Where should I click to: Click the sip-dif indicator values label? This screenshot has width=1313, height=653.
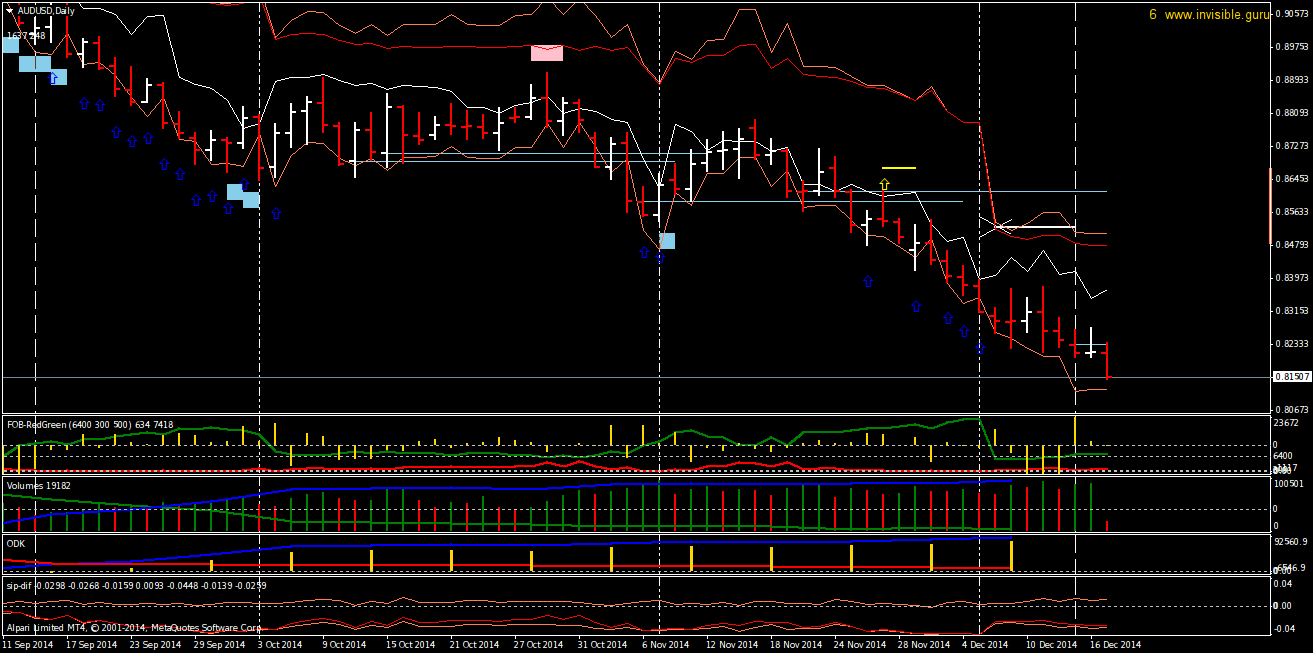137,584
